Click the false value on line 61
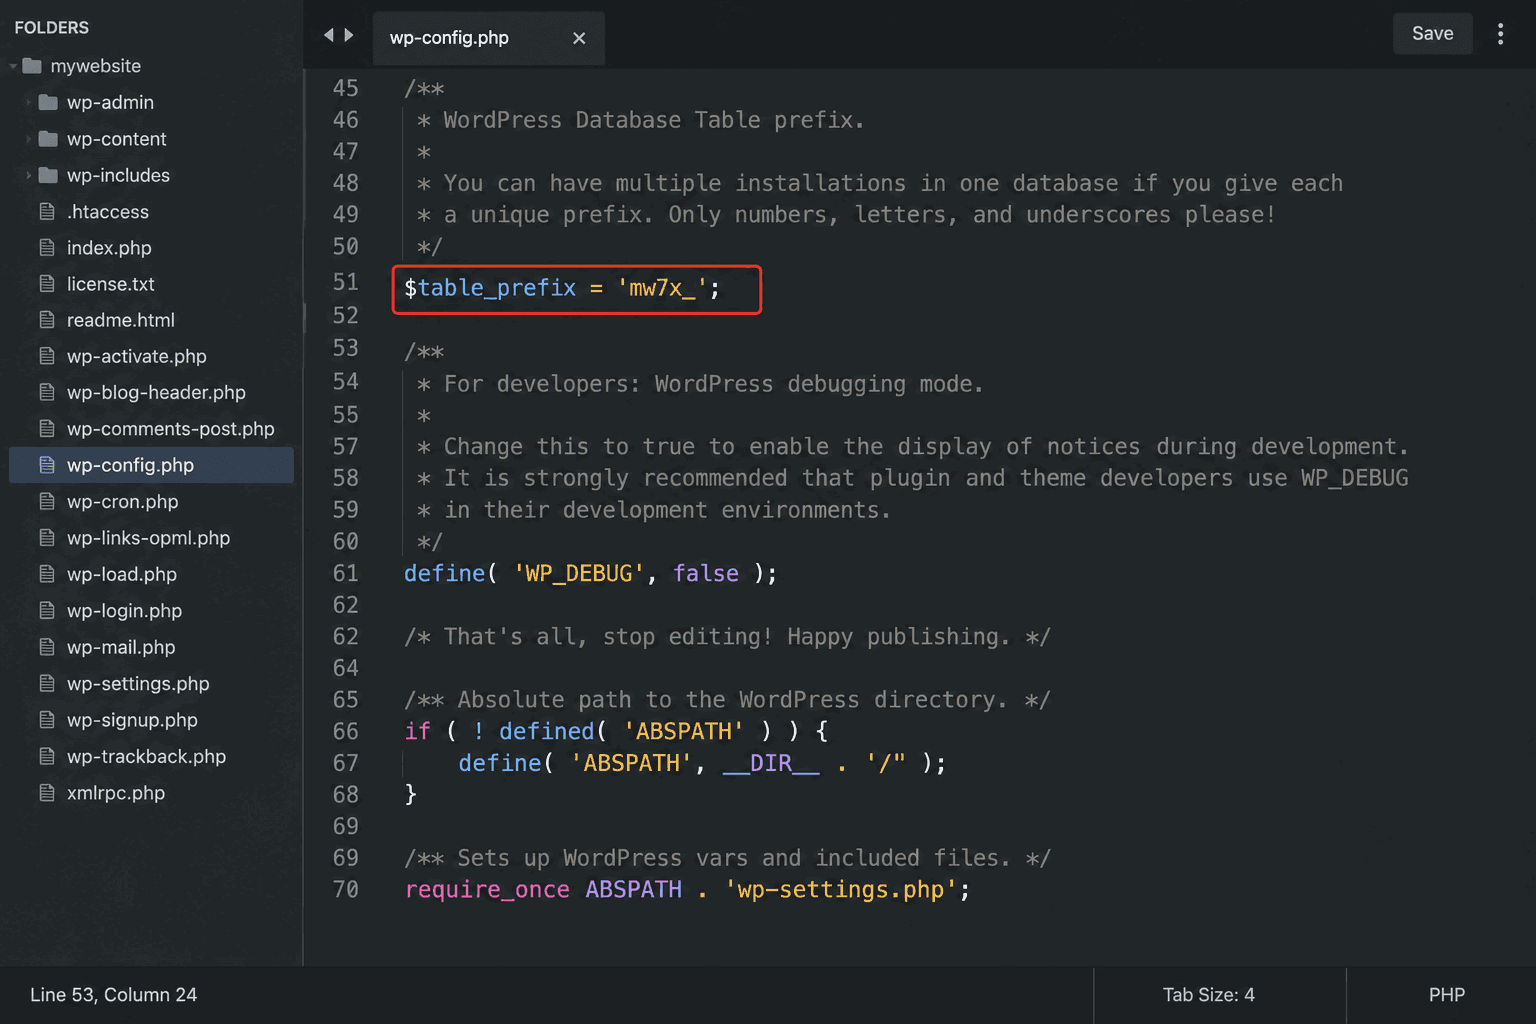 (x=706, y=573)
